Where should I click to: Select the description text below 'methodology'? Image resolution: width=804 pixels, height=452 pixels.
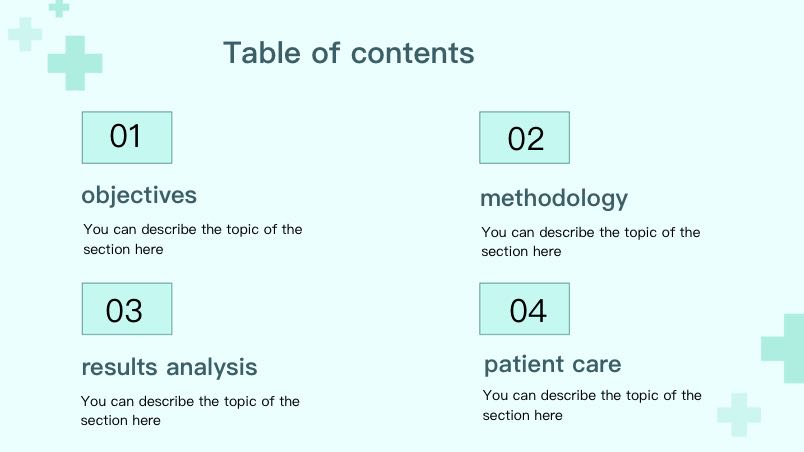click(590, 242)
